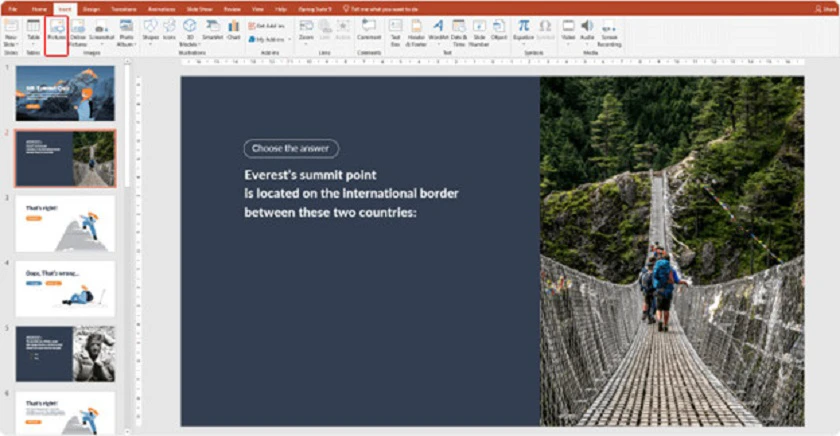Open My Add-ins

(267, 40)
